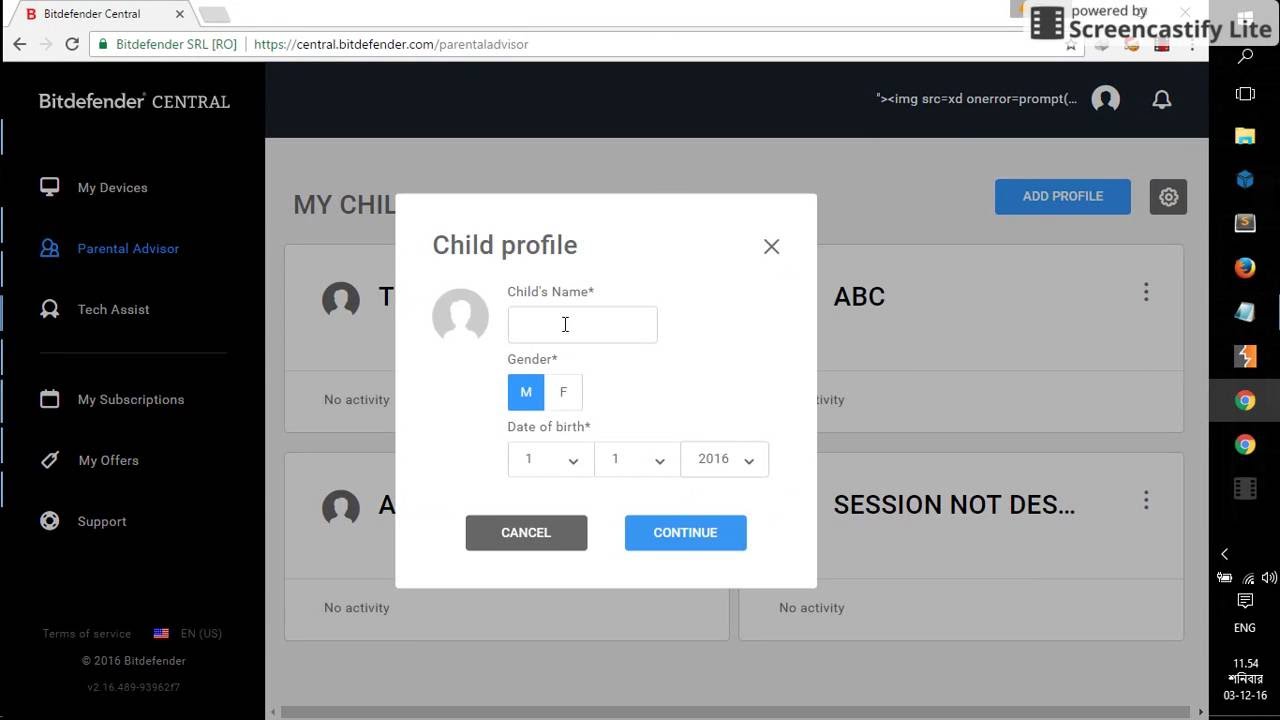Image resolution: width=1280 pixels, height=720 pixels.
Task: Open SESSION NOT DES... profile options menu
Action: [1146, 500]
